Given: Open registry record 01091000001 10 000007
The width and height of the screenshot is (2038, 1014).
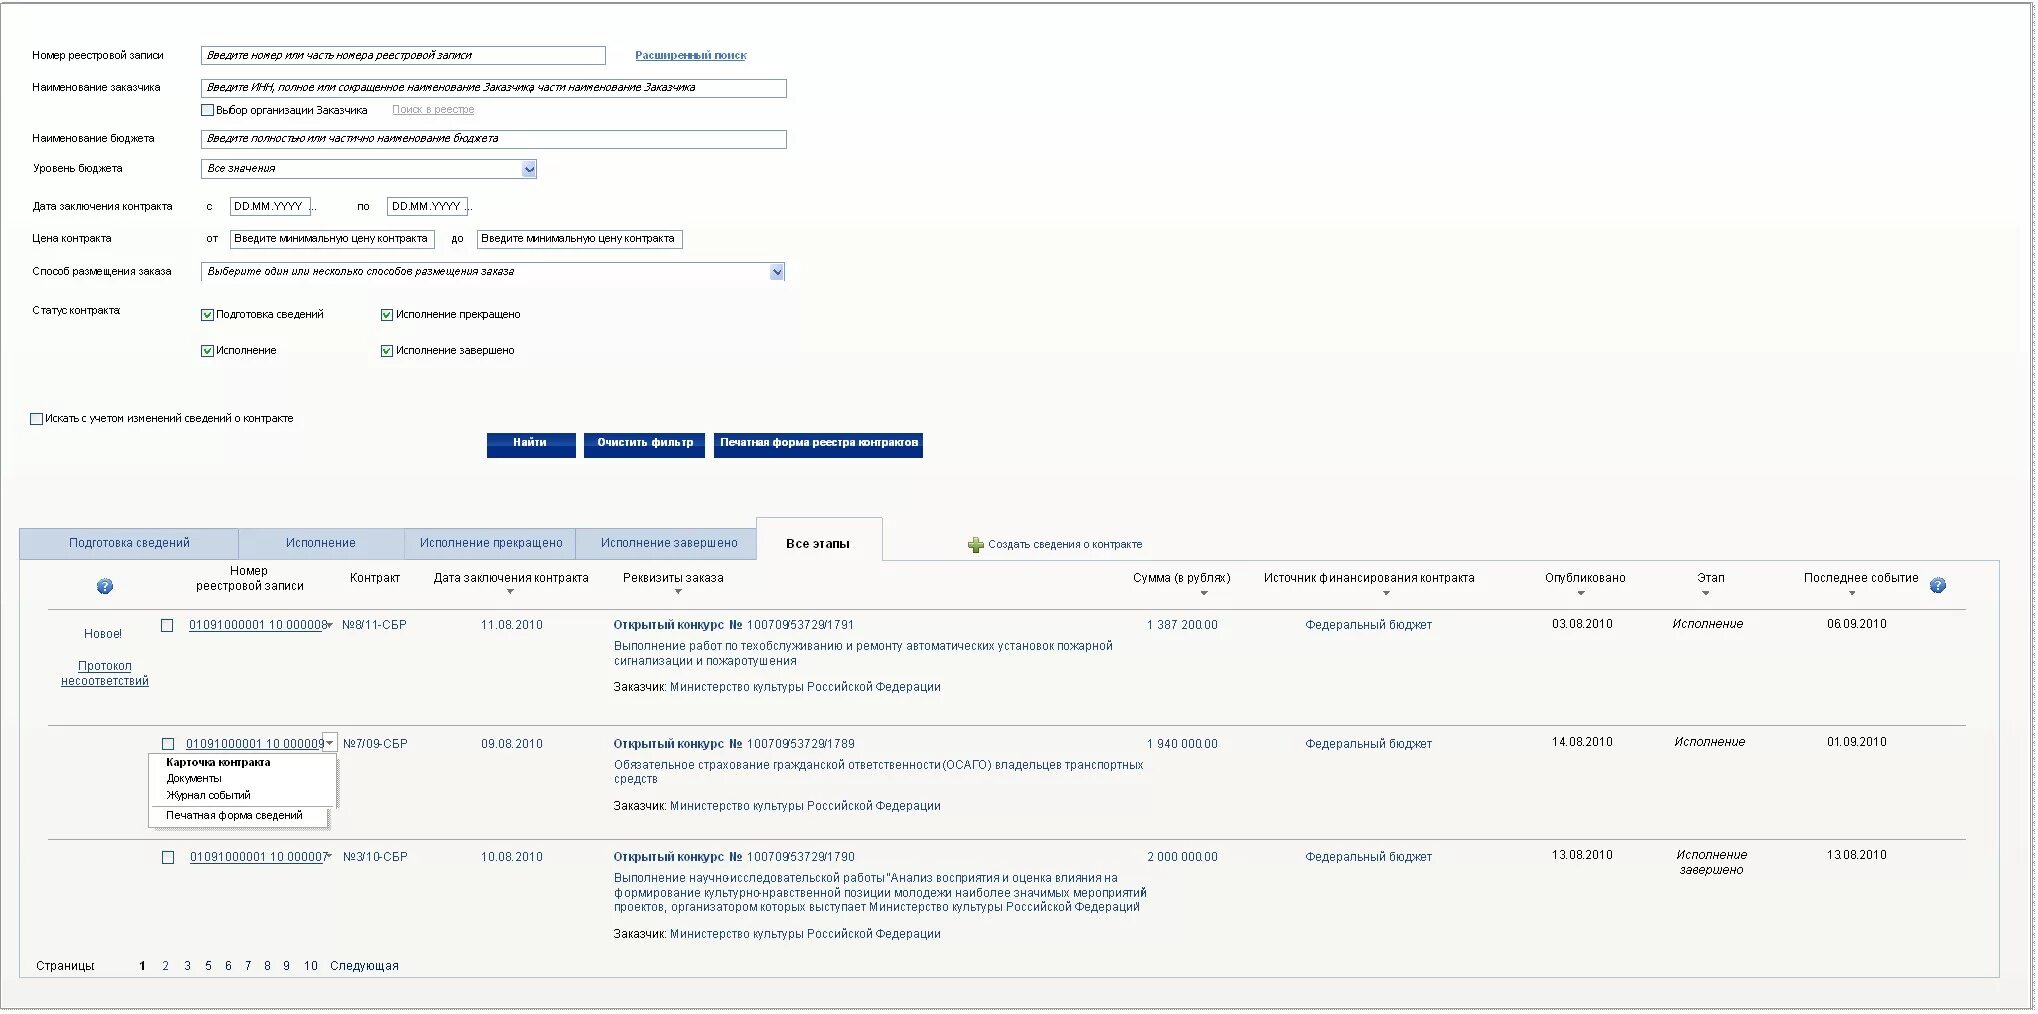Looking at the screenshot, I should pos(258,858).
